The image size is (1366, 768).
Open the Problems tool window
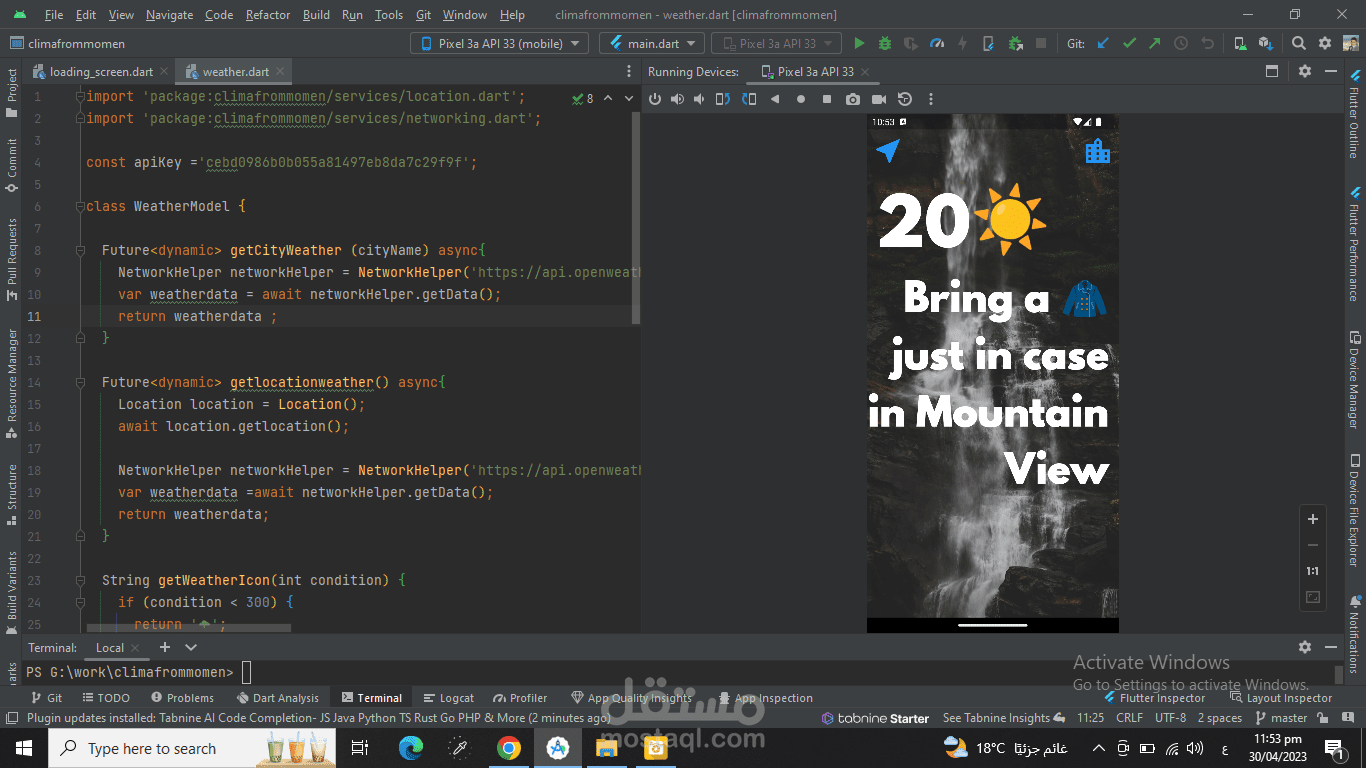pos(182,698)
